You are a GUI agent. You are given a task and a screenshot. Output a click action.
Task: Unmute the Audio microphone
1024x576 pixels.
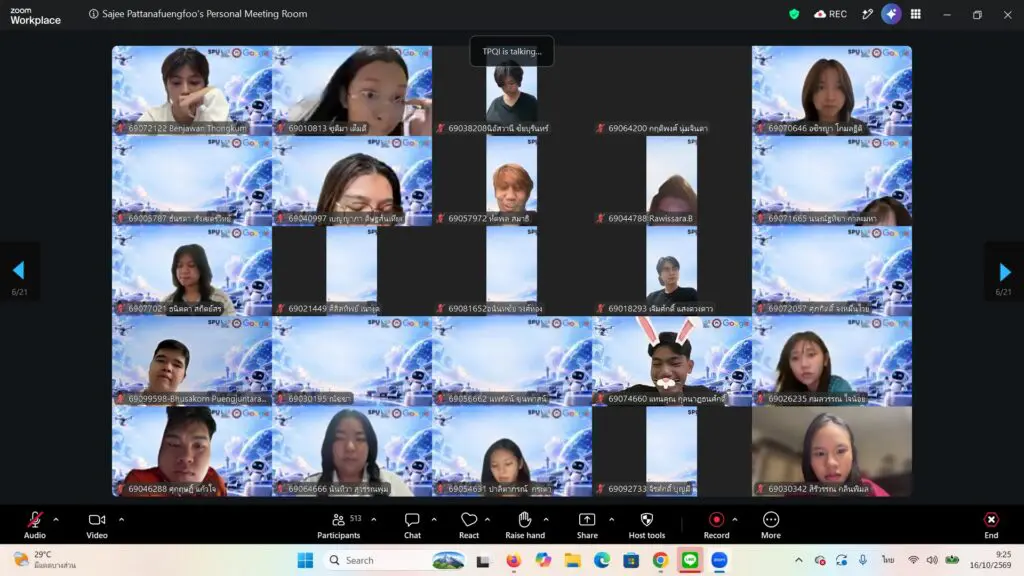[x=35, y=525]
